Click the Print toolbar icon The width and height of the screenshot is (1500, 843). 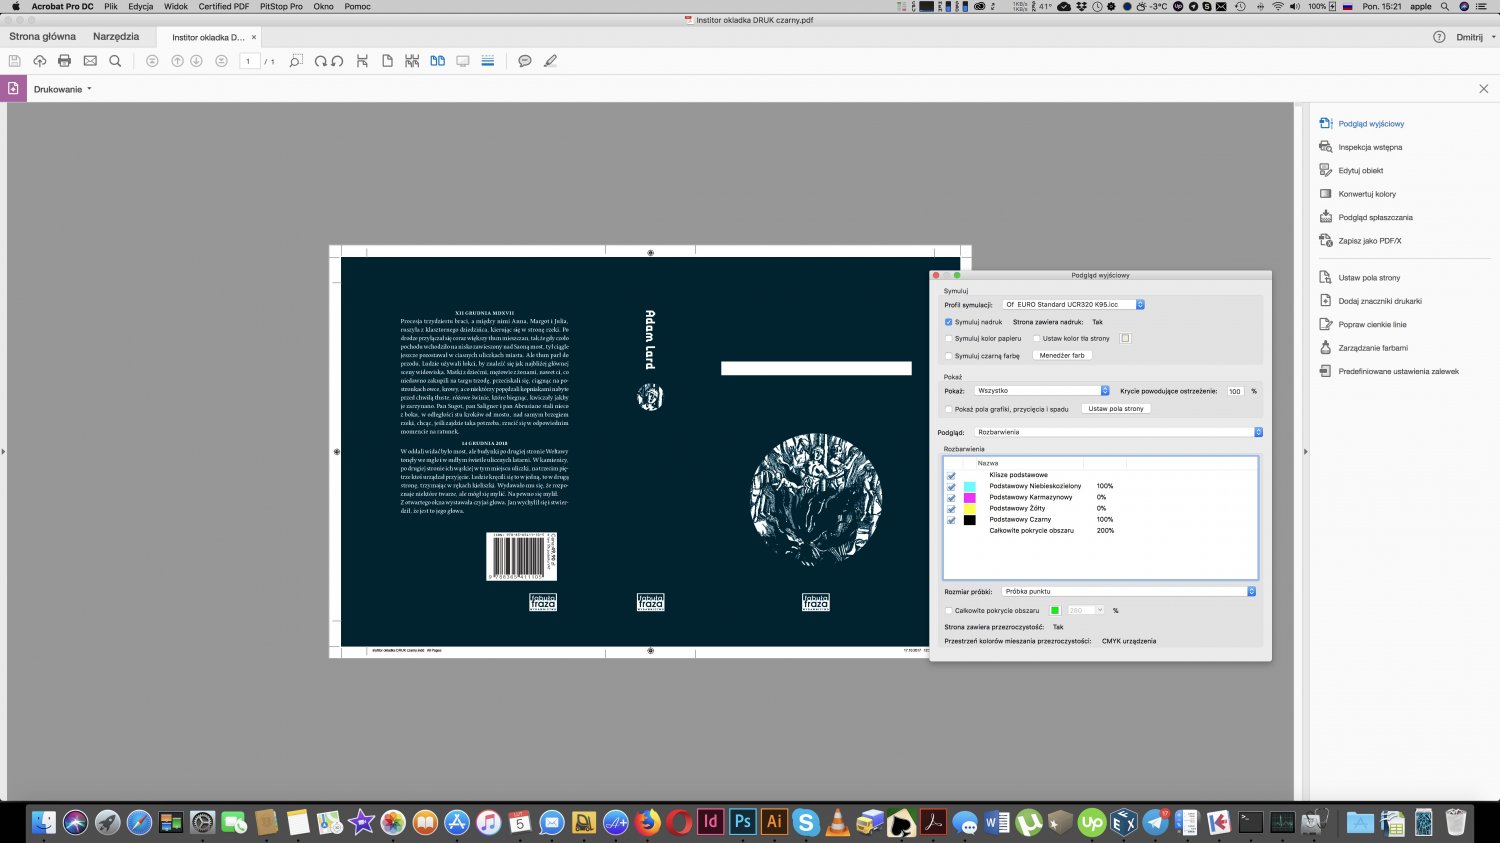click(x=65, y=61)
